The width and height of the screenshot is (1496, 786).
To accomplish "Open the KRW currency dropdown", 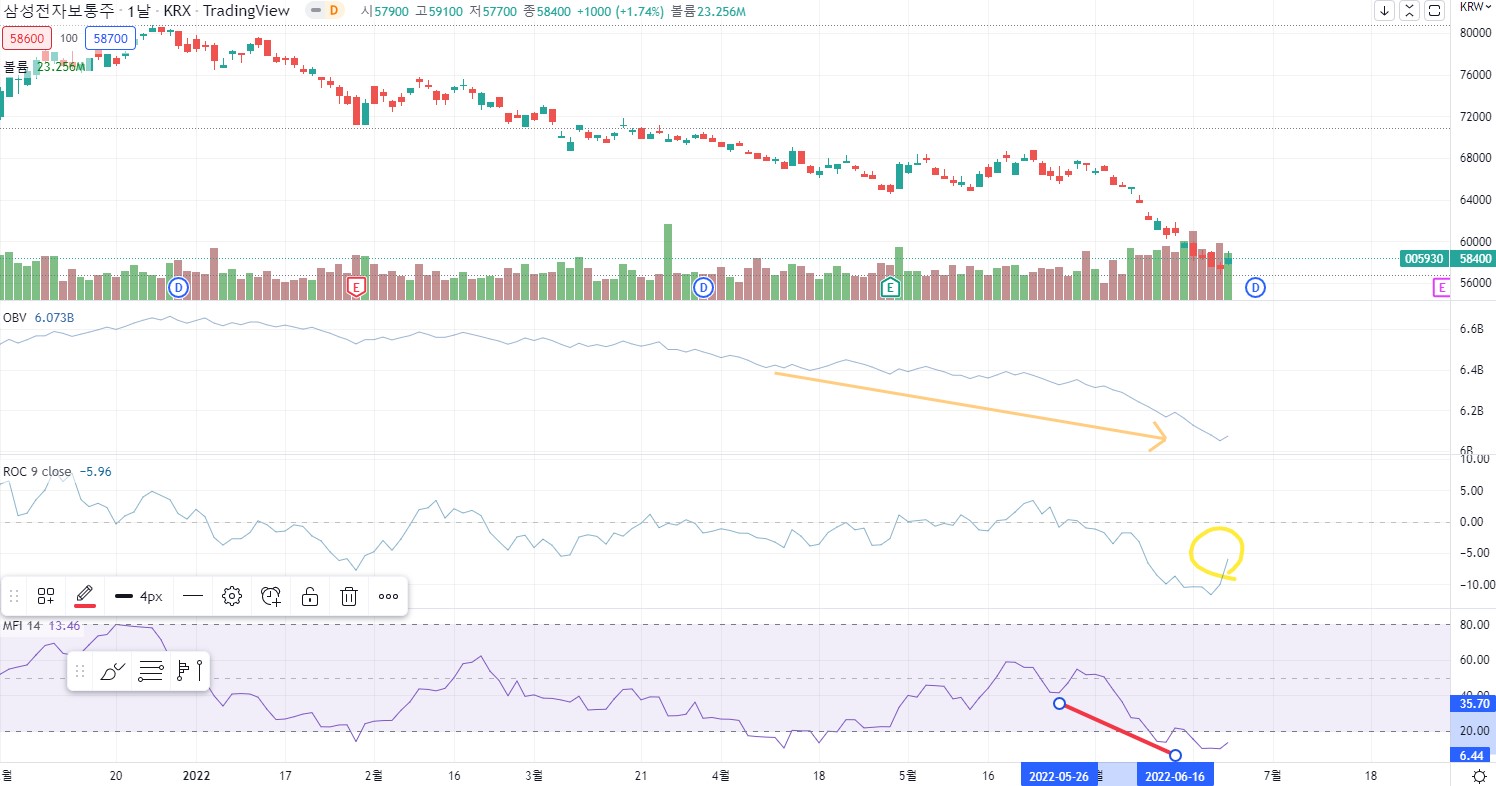I will [1476, 6].
